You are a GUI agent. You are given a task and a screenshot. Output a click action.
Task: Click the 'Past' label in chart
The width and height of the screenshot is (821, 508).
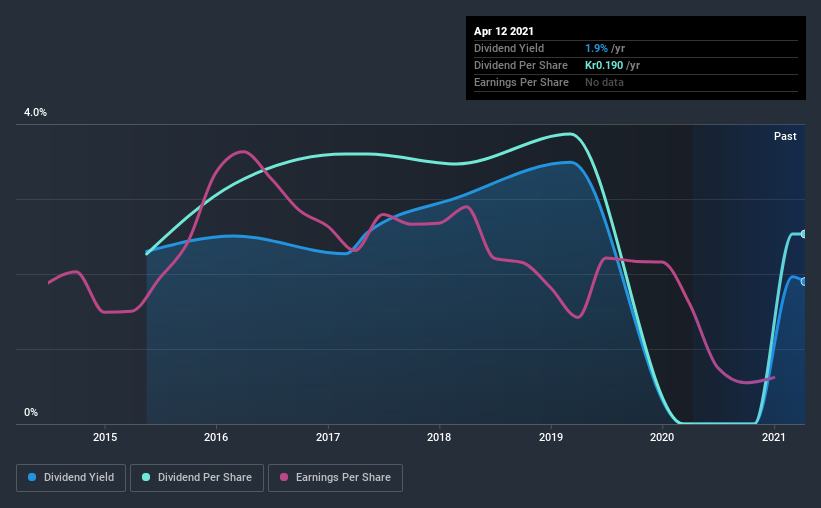(x=785, y=137)
